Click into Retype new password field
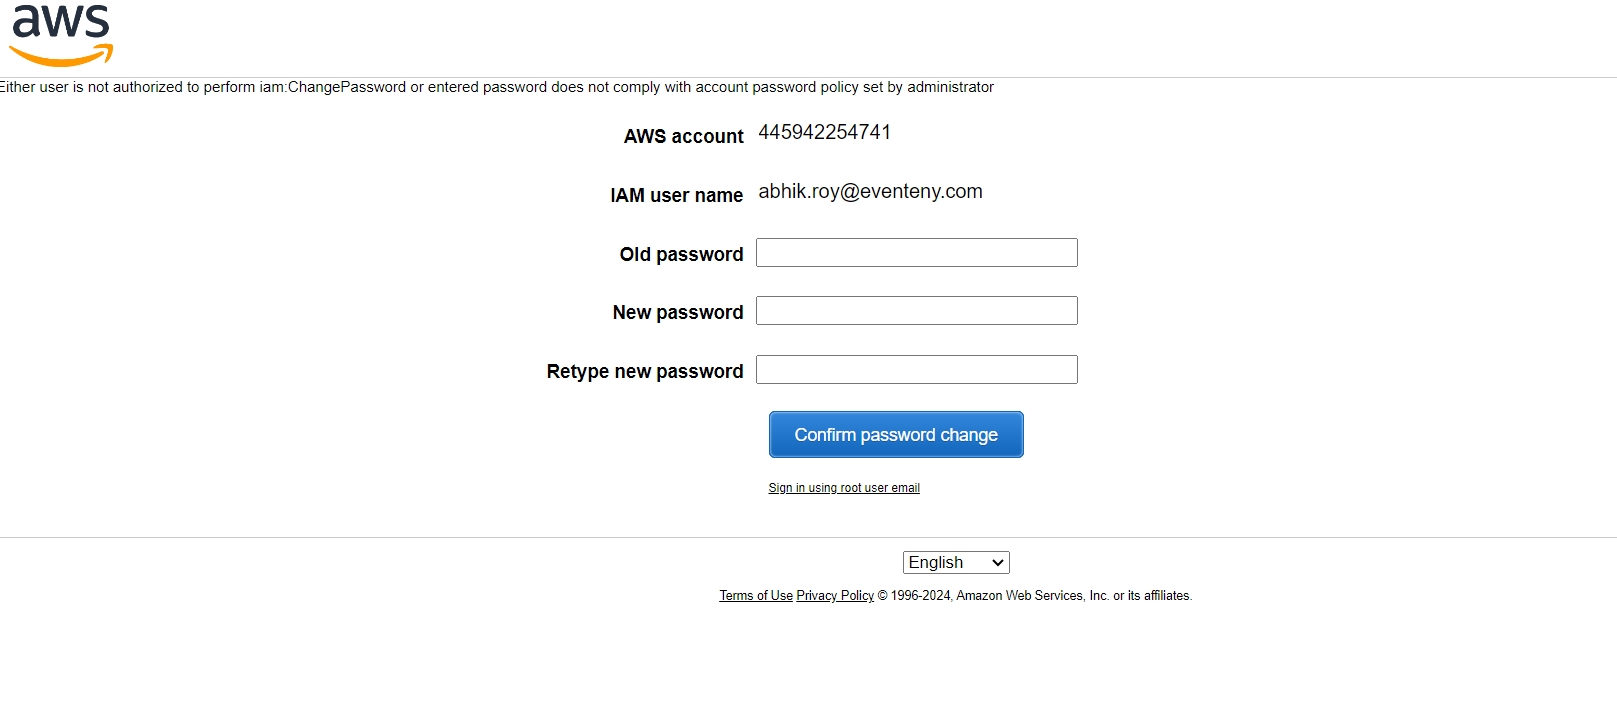The width and height of the screenshot is (1617, 717). (x=916, y=370)
